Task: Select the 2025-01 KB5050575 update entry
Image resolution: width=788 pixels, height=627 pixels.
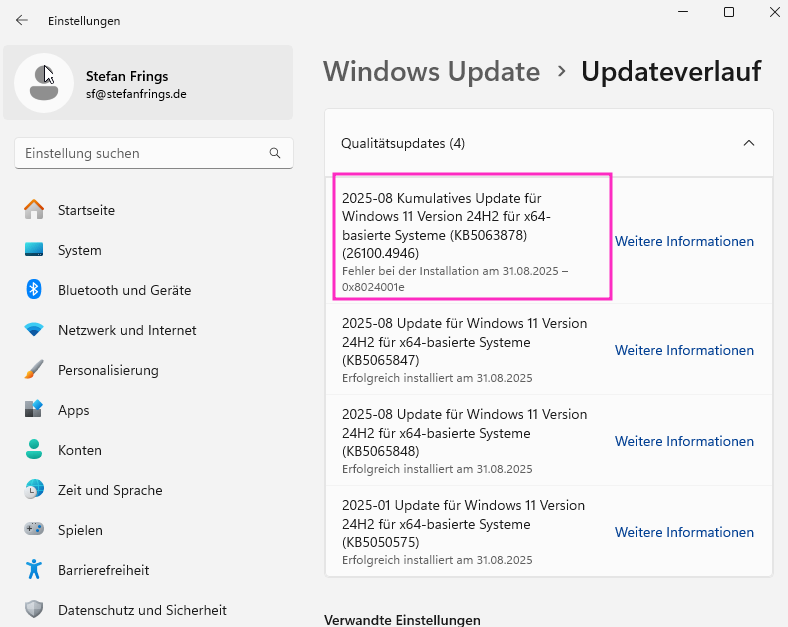Action: 549,531
